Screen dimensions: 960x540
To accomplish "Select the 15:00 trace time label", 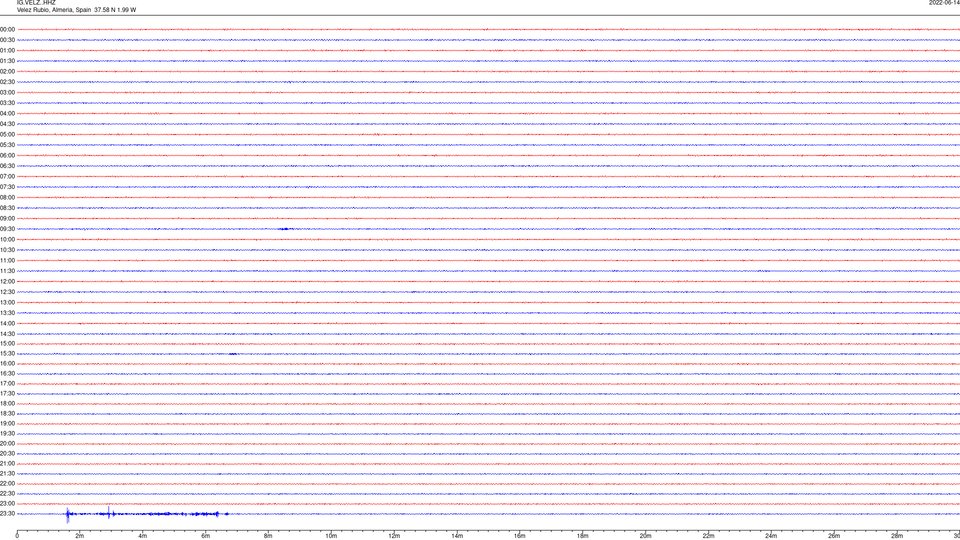I will [x=7, y=343].
